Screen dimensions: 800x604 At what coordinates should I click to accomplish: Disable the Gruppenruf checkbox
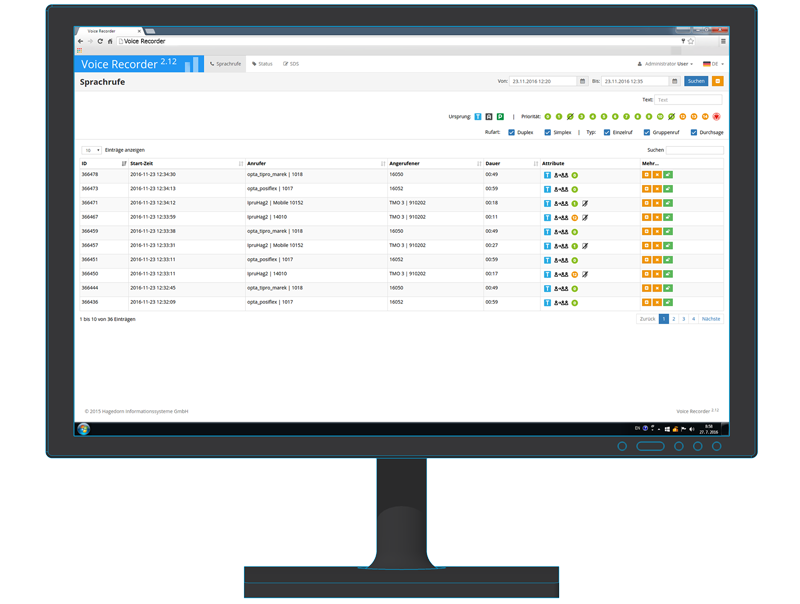pos(647,132)
